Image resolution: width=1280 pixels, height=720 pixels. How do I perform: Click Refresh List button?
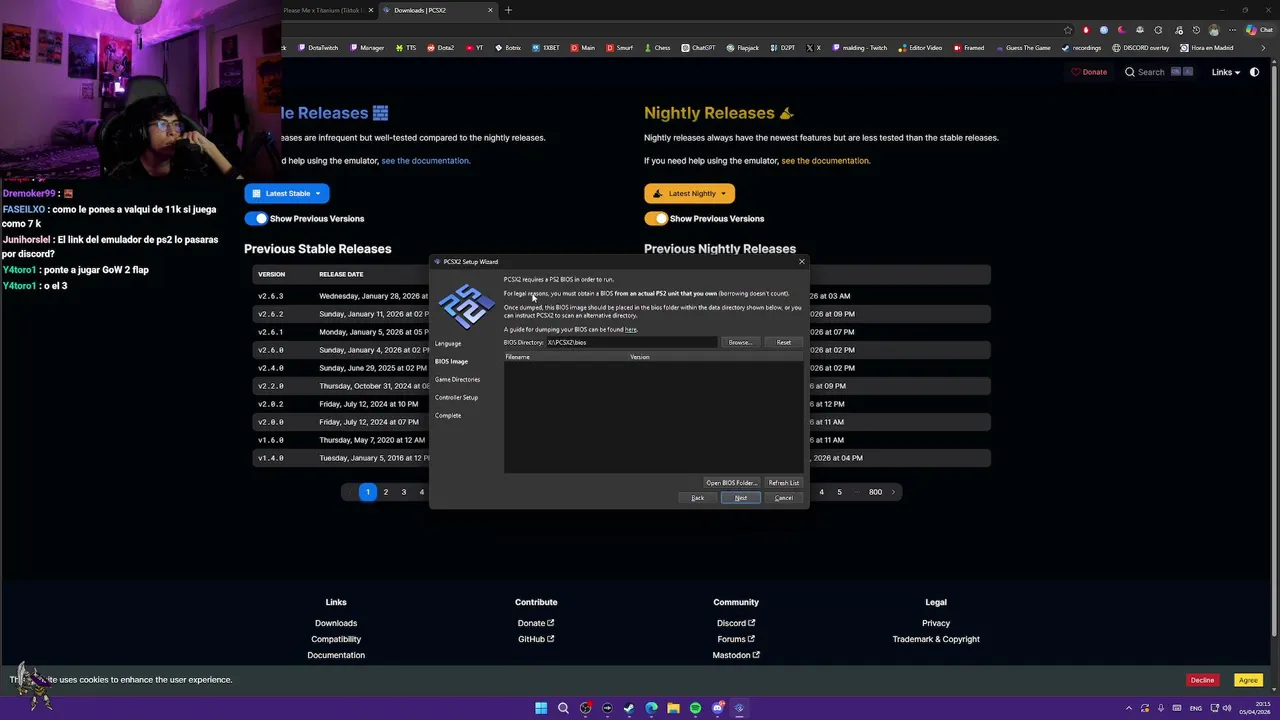click(783, 483)
